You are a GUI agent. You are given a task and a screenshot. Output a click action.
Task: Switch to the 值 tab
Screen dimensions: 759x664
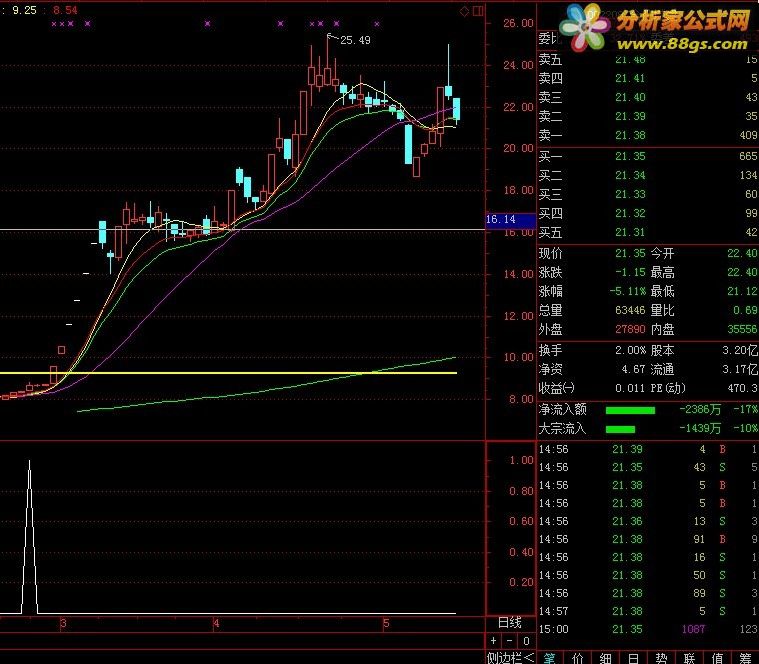tap(717, 658)
